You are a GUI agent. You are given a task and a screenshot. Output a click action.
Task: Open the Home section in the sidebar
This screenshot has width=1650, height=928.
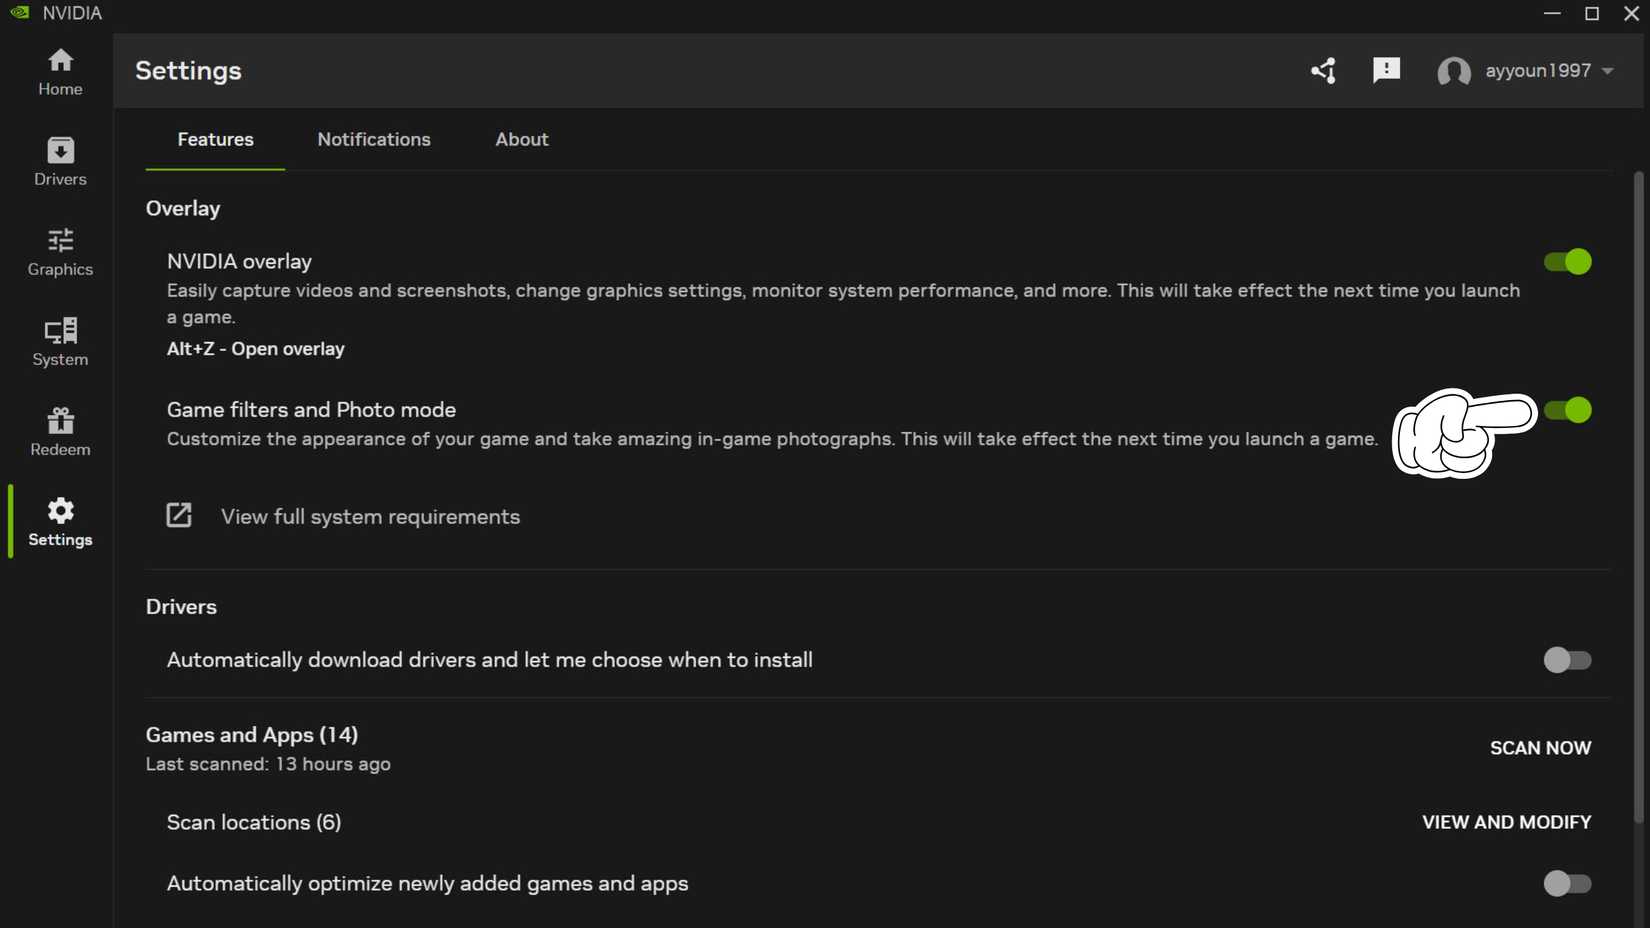[x=60, y=72]
